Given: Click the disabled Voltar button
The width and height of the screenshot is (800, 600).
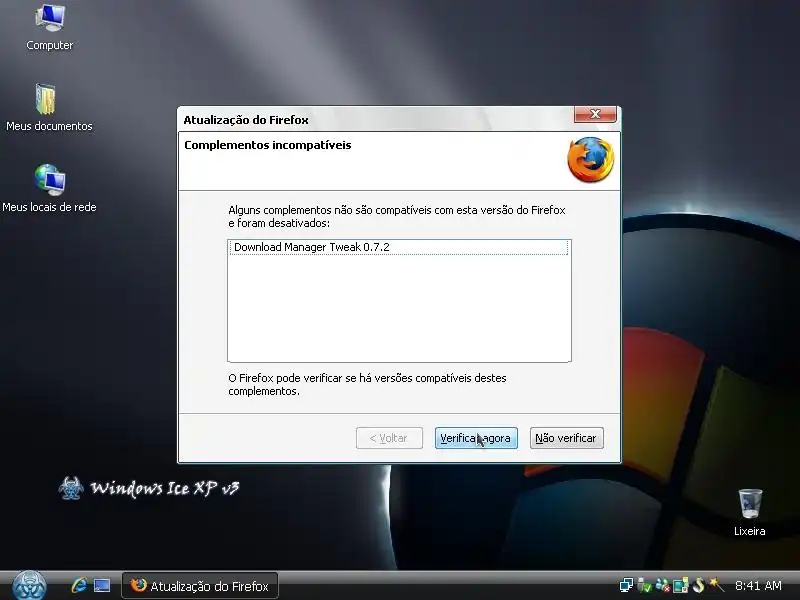Looking at the screenshot, I should click(x=389, y=438).
